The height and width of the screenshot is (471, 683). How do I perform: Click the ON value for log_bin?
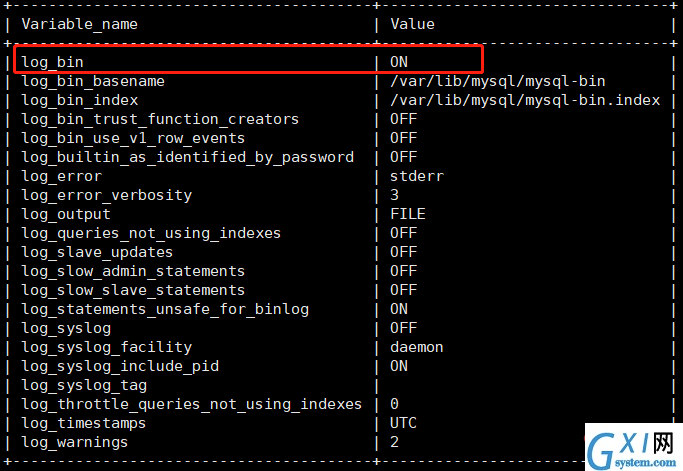pyautogui.click(x=399, y=62)
